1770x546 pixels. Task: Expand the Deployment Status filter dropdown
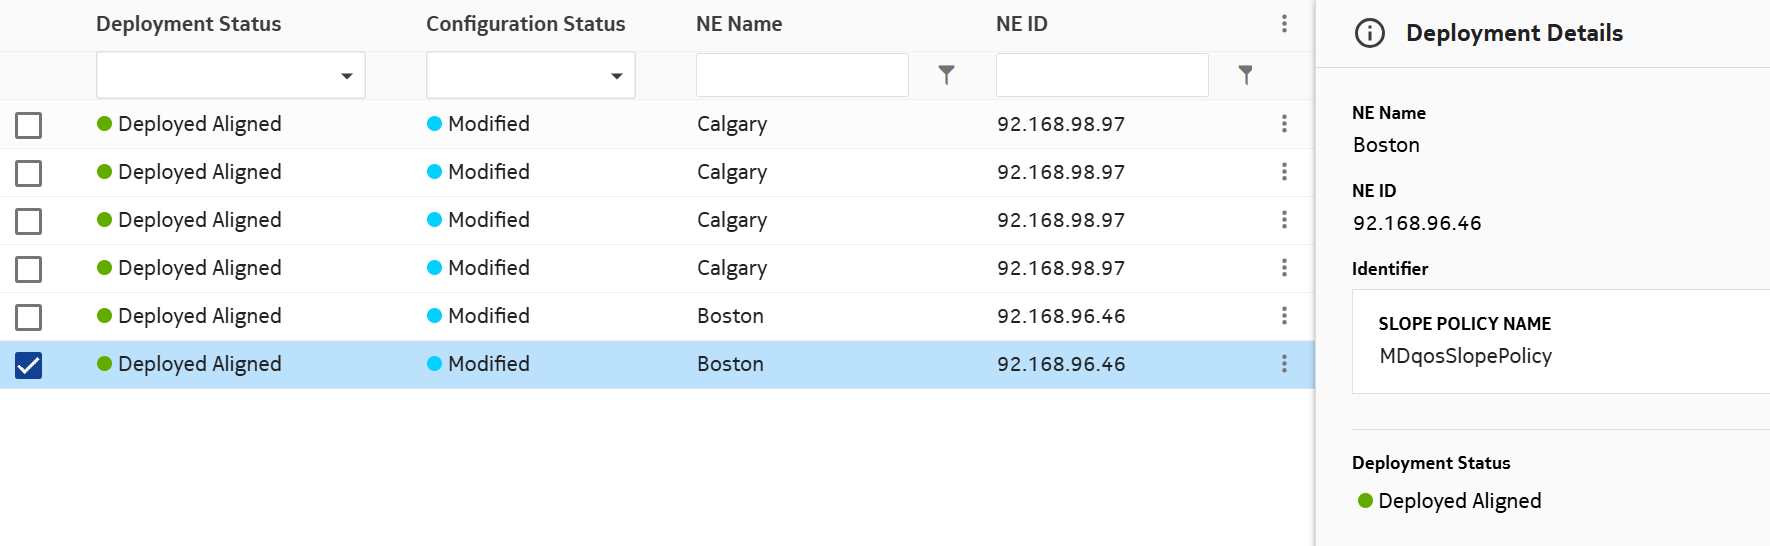coord(231,76)
